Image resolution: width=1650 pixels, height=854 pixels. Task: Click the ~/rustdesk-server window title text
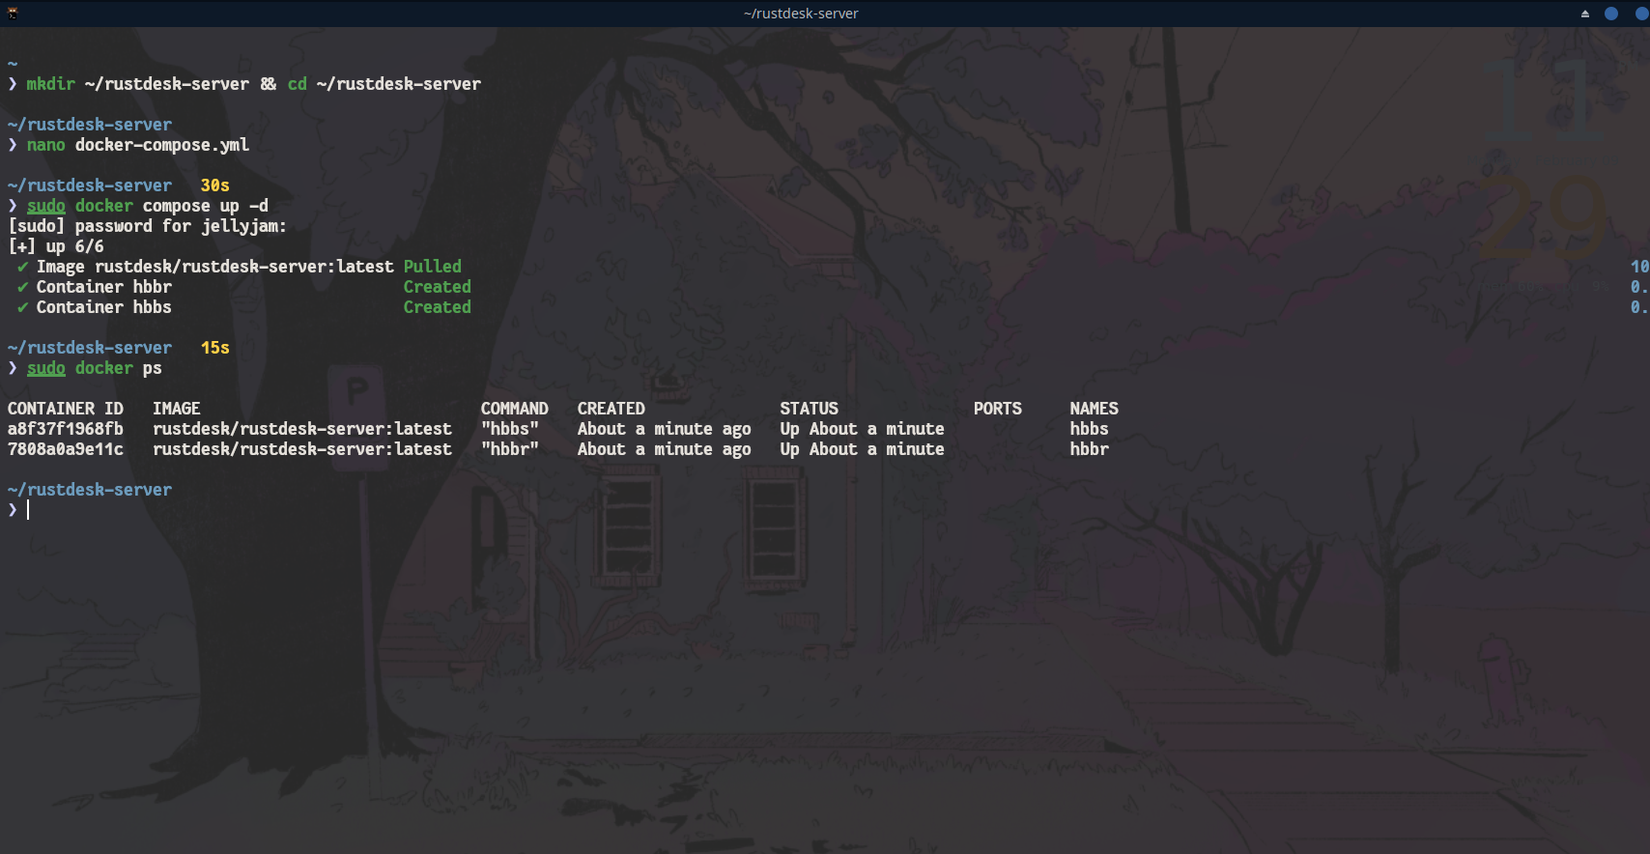[801, 14]
